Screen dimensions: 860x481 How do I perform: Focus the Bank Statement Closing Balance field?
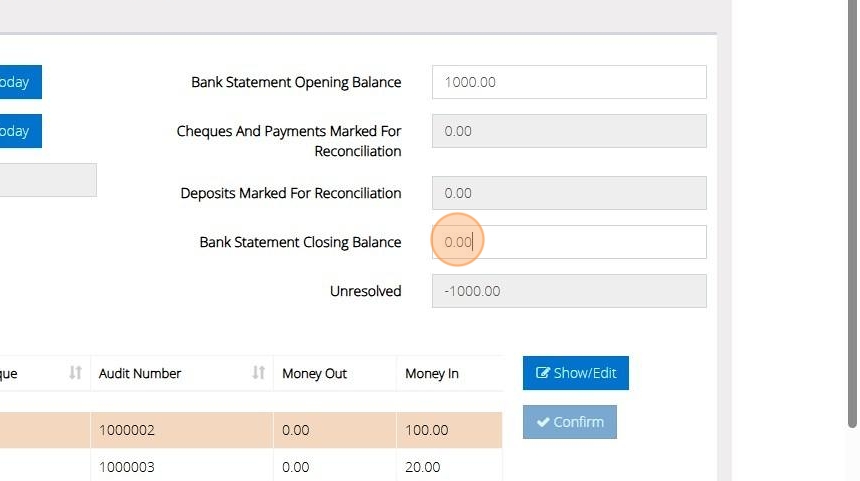coord(569,242)
